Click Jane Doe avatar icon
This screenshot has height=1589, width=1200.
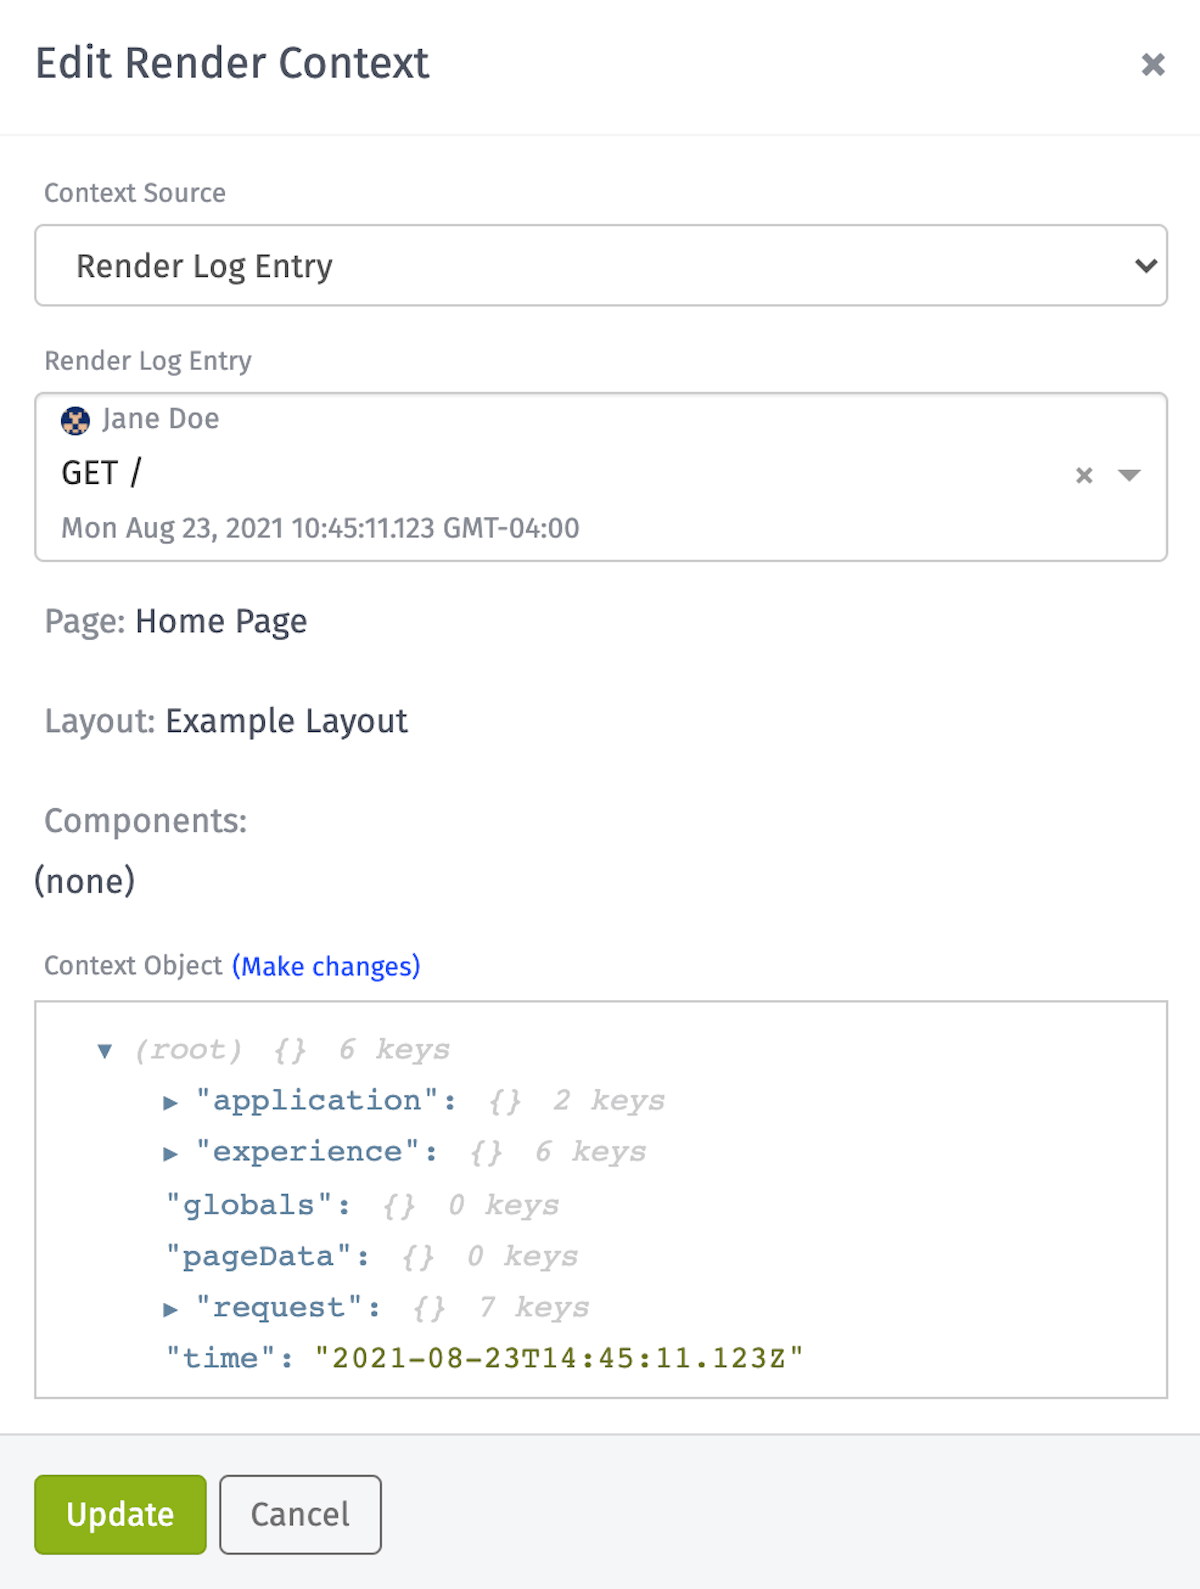(x=75, y=421)
